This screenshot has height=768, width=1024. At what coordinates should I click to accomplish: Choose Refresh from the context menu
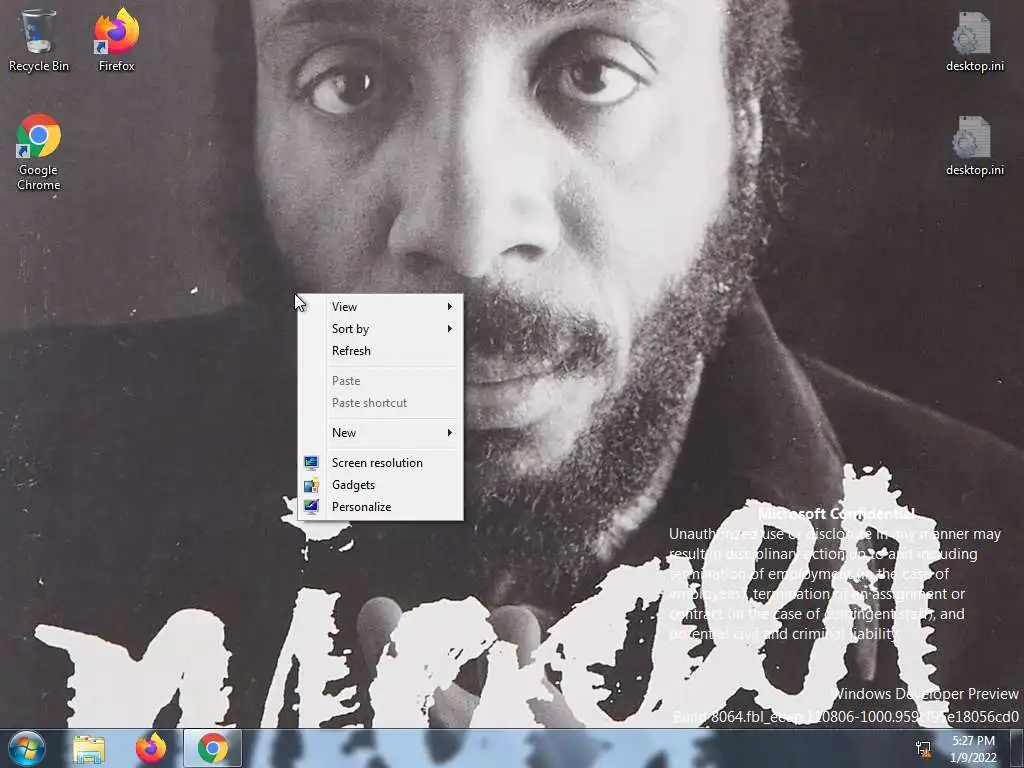[380, 351]
